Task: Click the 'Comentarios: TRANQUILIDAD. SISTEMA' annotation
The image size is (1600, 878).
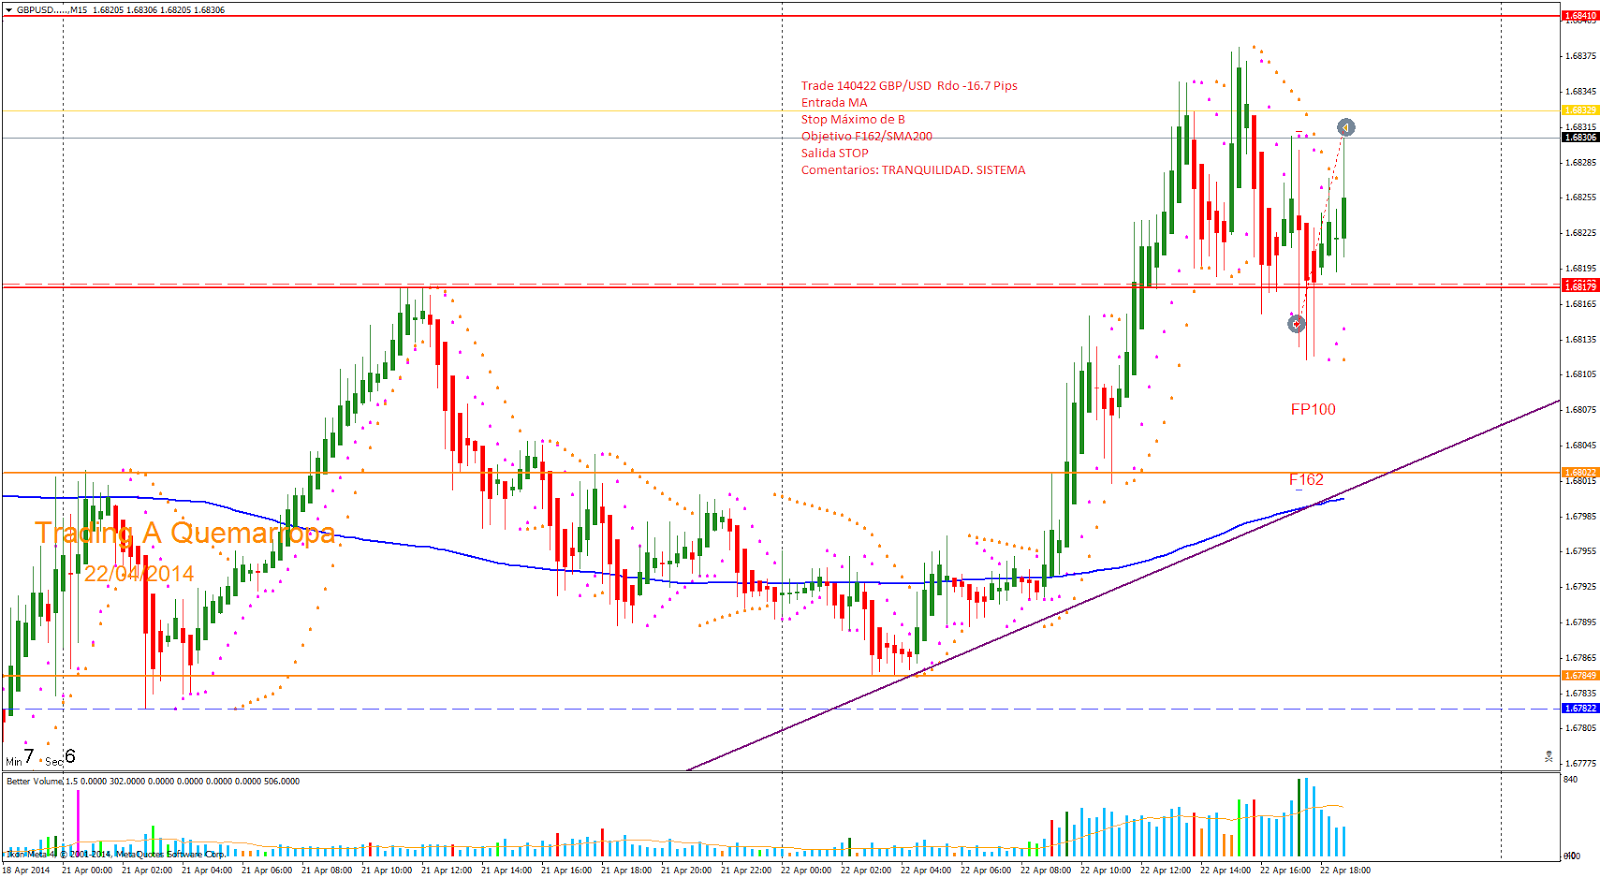Action: click(912, 170)
